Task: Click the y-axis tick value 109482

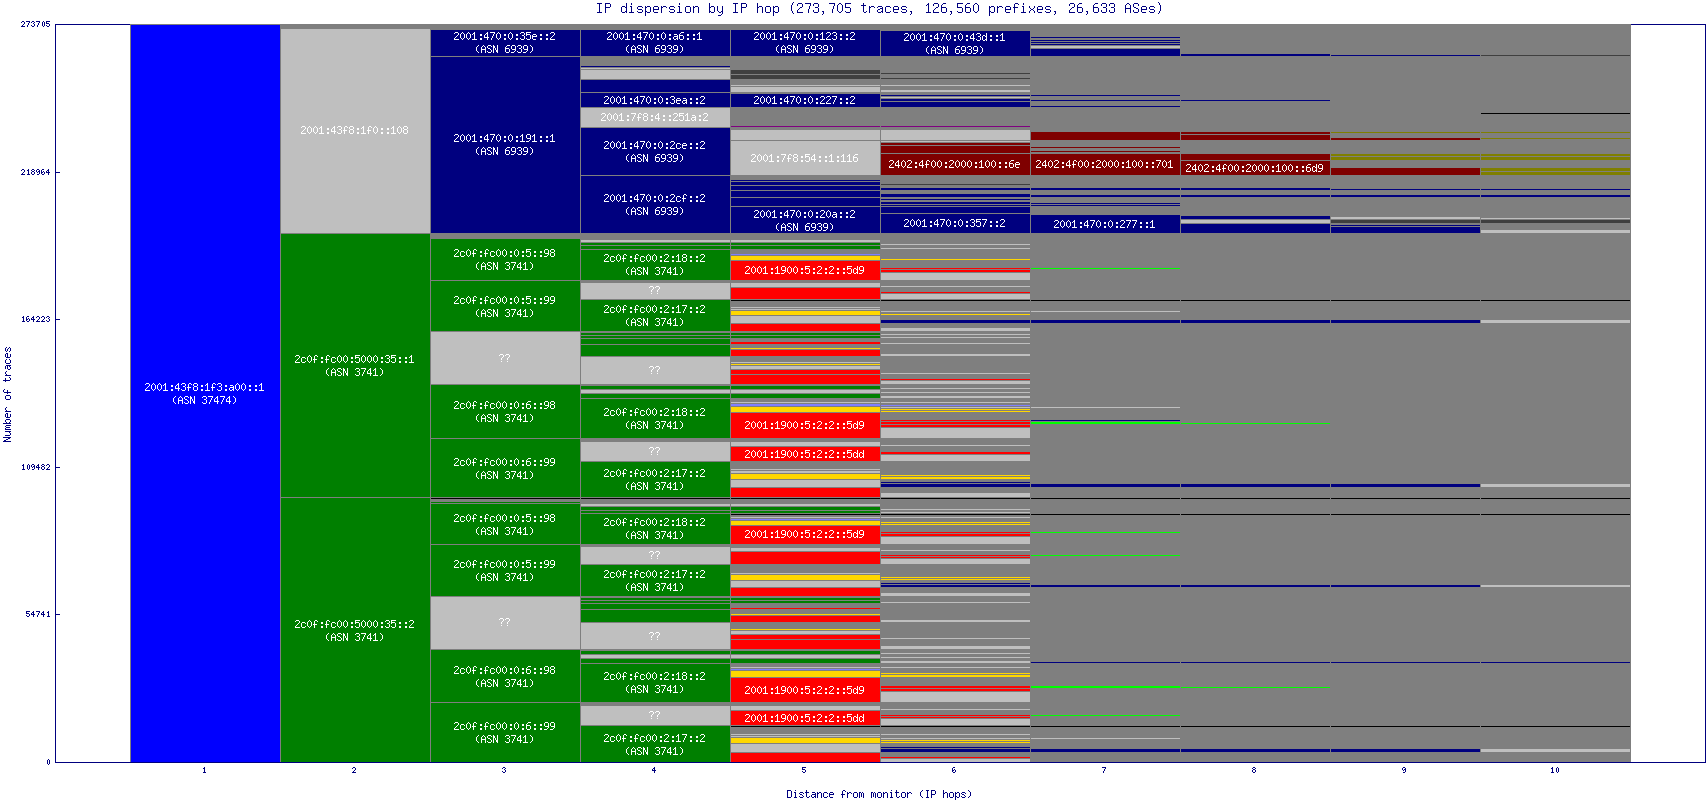Action: pos(35,467)
